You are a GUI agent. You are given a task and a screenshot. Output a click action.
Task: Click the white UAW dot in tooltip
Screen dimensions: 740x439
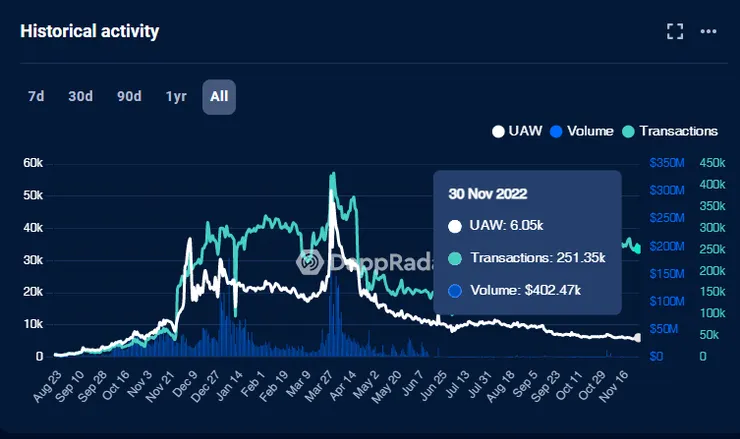[456, 226]
